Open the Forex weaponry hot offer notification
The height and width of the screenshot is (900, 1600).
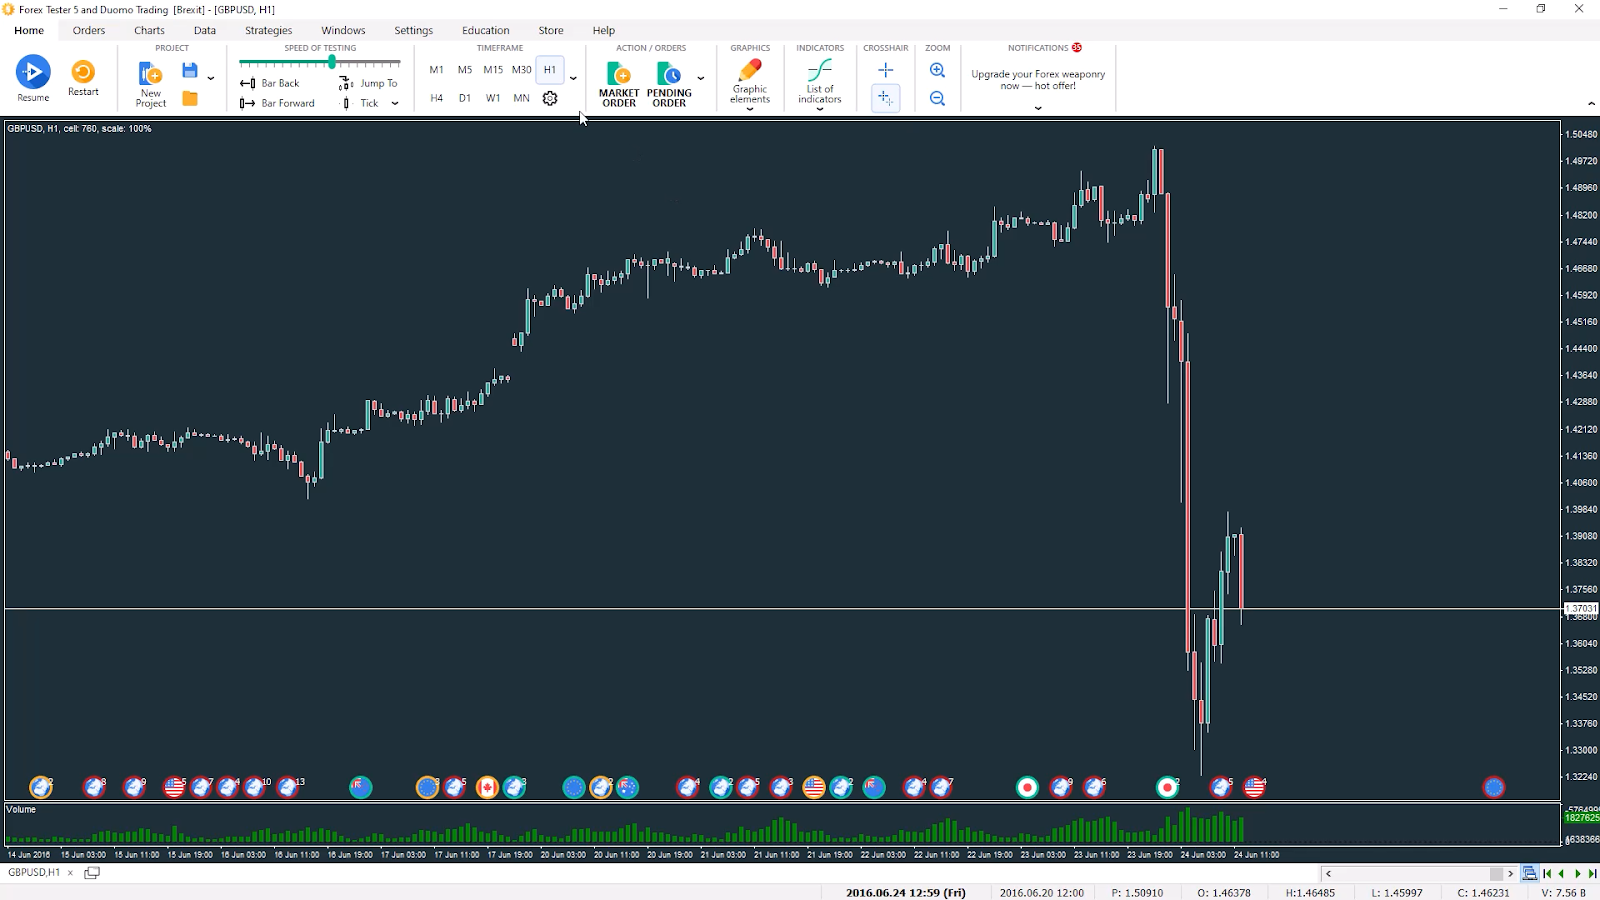(x=1036, y=80)
